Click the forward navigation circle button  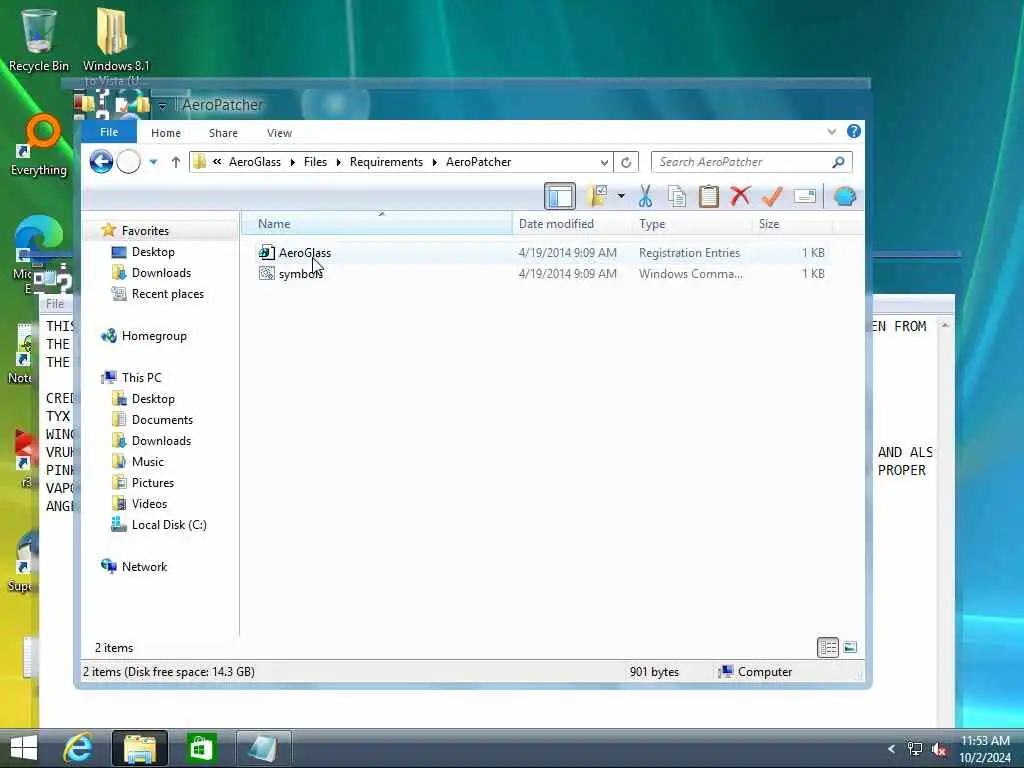pos(129,161)
